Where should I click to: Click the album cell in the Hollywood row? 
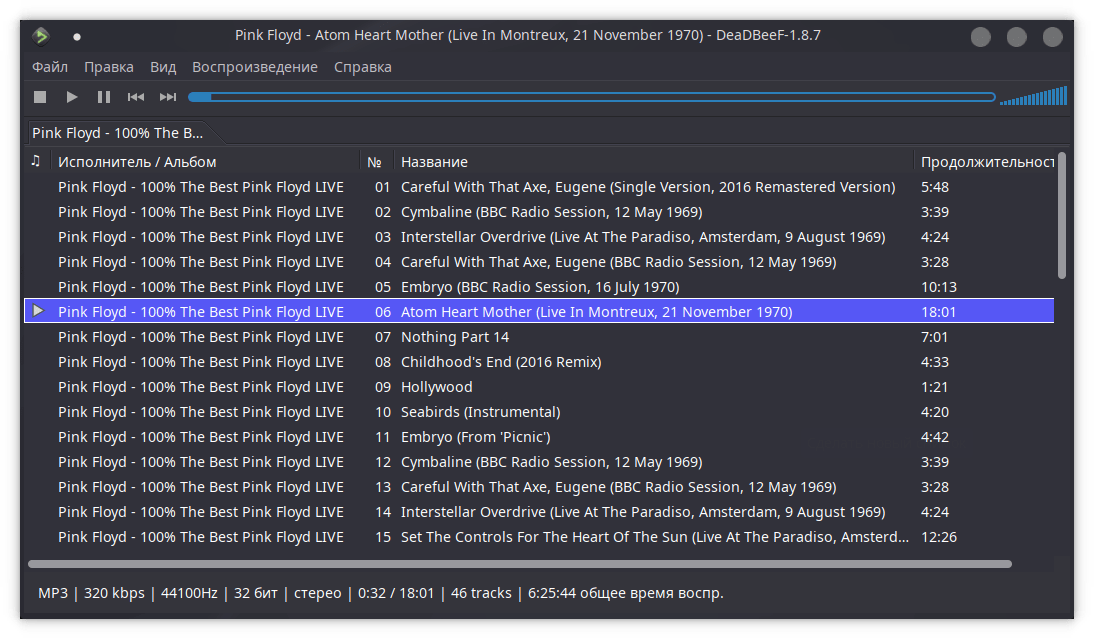pos(201,387)
